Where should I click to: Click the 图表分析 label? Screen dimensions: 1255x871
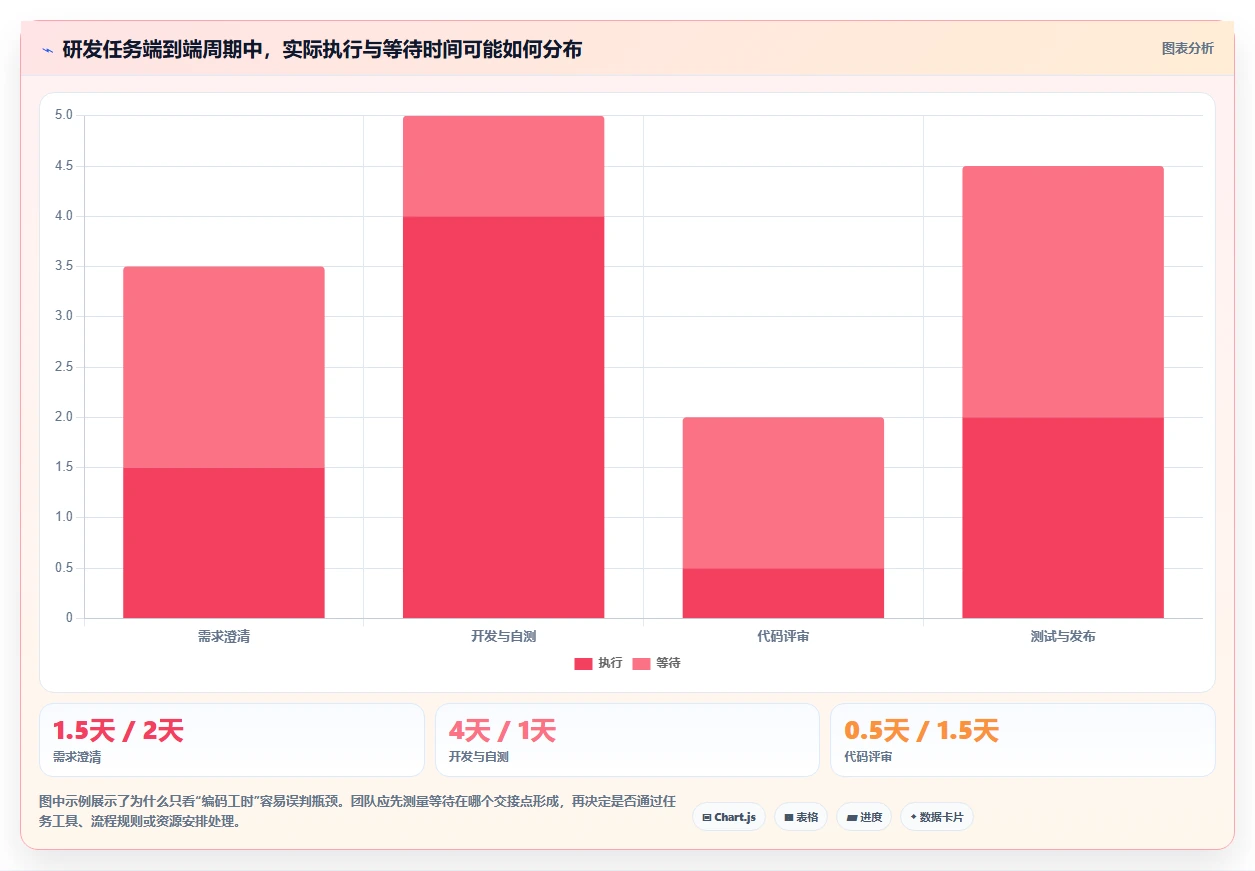(x=1187, y=48)
